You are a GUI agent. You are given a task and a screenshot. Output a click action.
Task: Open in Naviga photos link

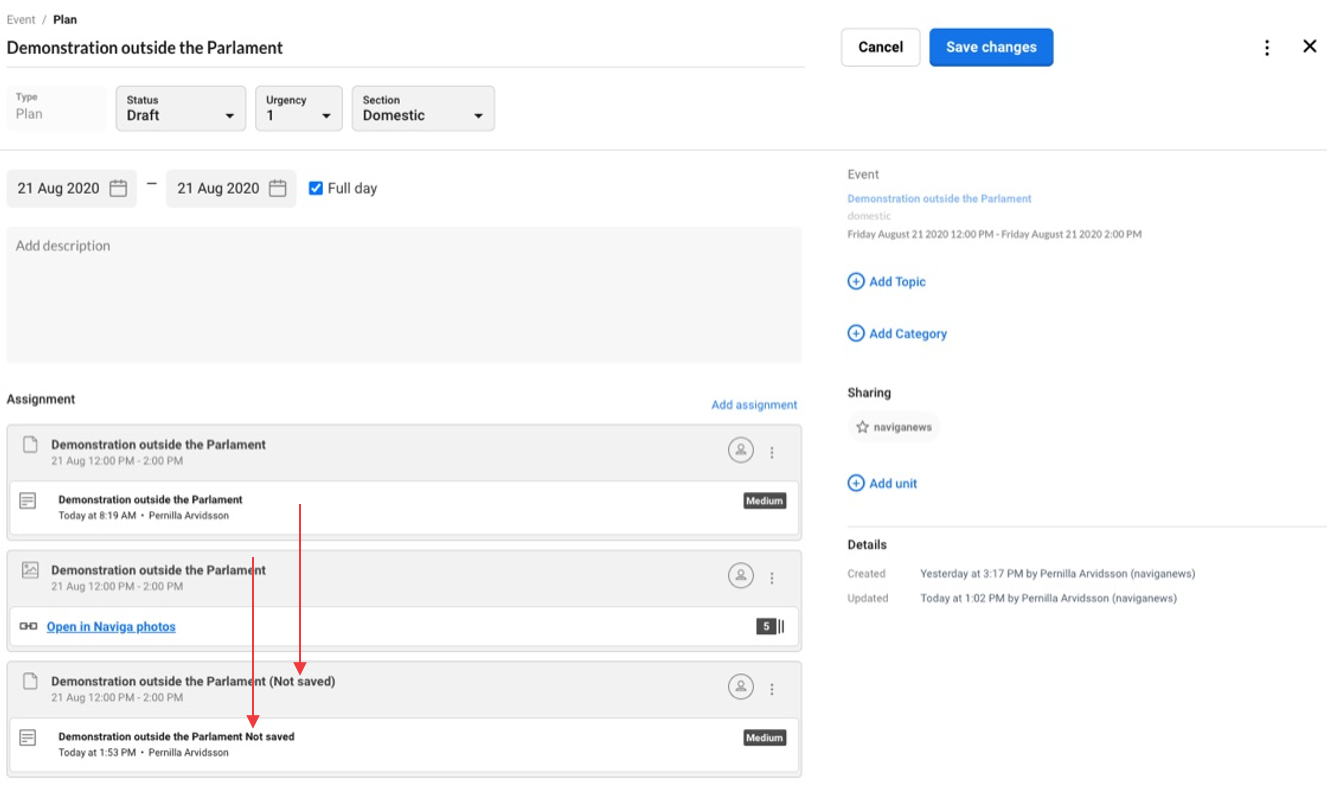111,627
